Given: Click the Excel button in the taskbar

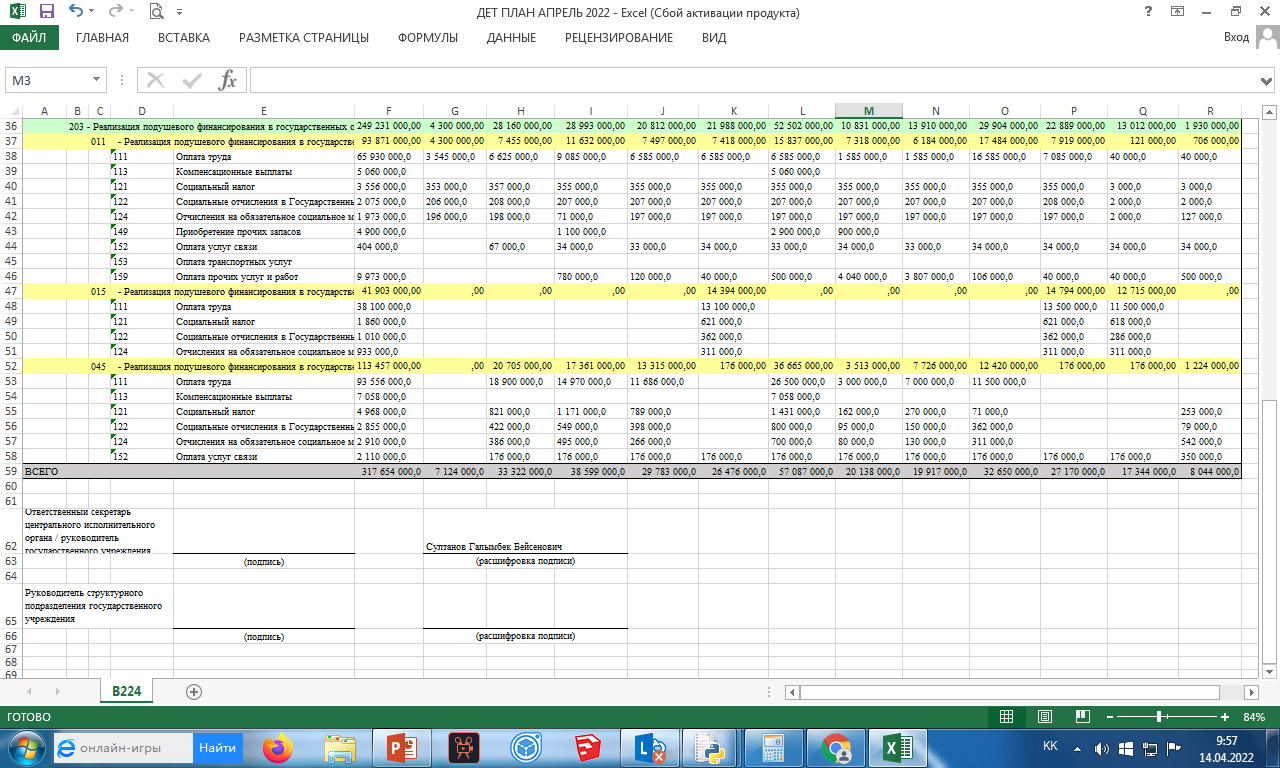Looking at the screenshot, I should click(897, 748).
